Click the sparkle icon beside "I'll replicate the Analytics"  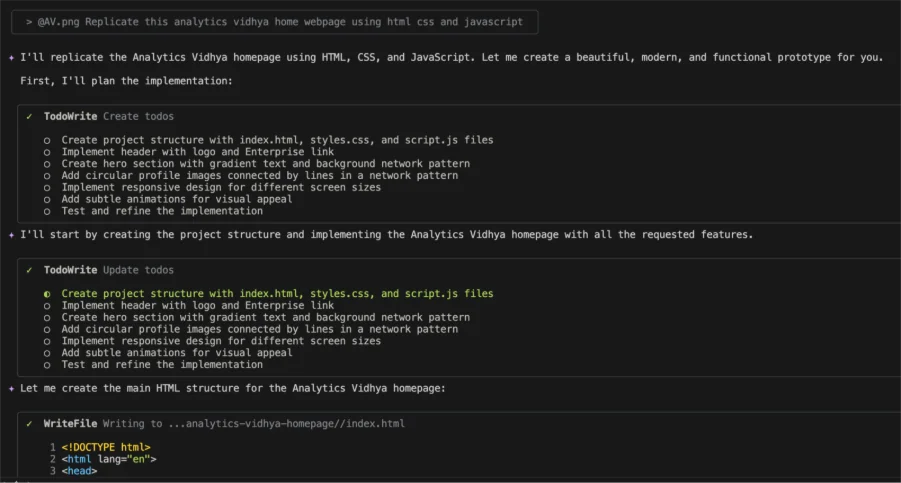(x=10, y=58)
